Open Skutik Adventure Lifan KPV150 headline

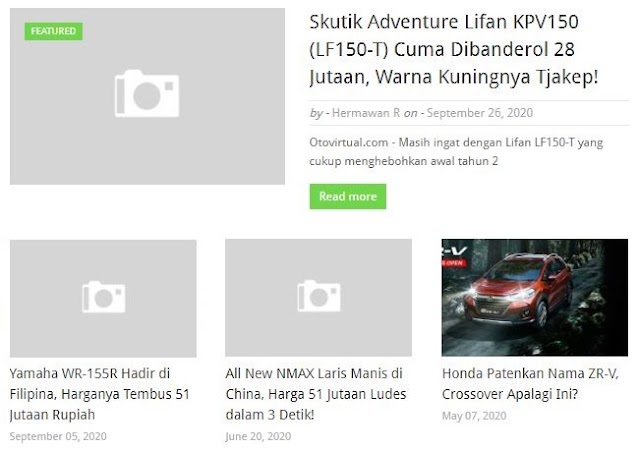[454, 49]
